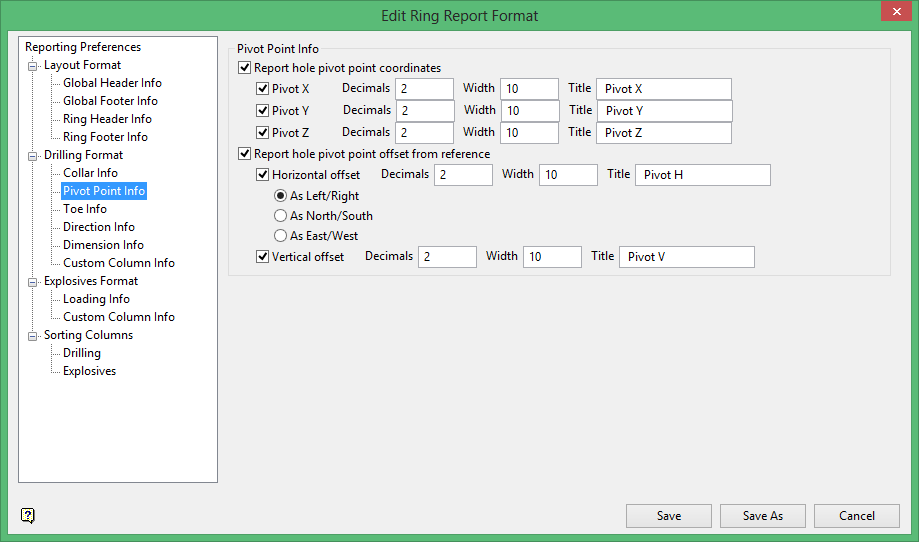Select Dimension Info tree item
919x542 pixels.
click(x=103, y=245)
